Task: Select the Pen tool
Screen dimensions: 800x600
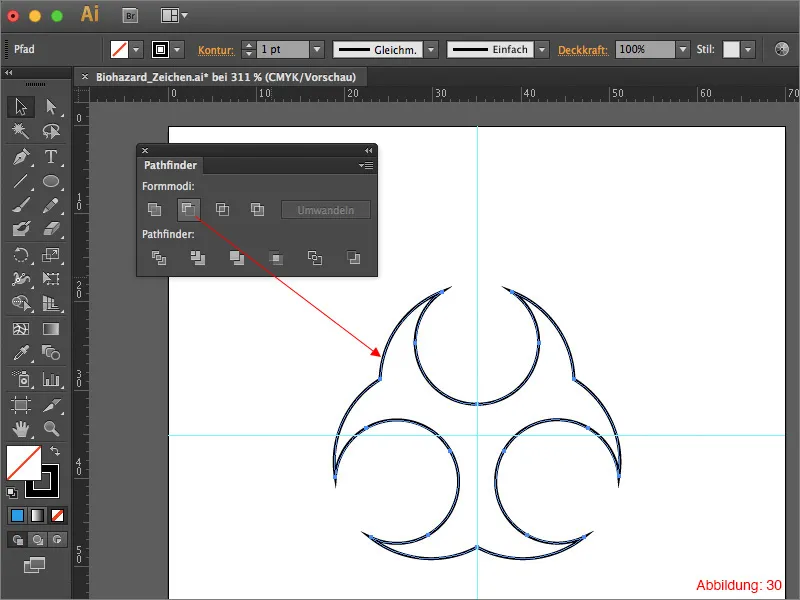Action: [x=21, y=157]
